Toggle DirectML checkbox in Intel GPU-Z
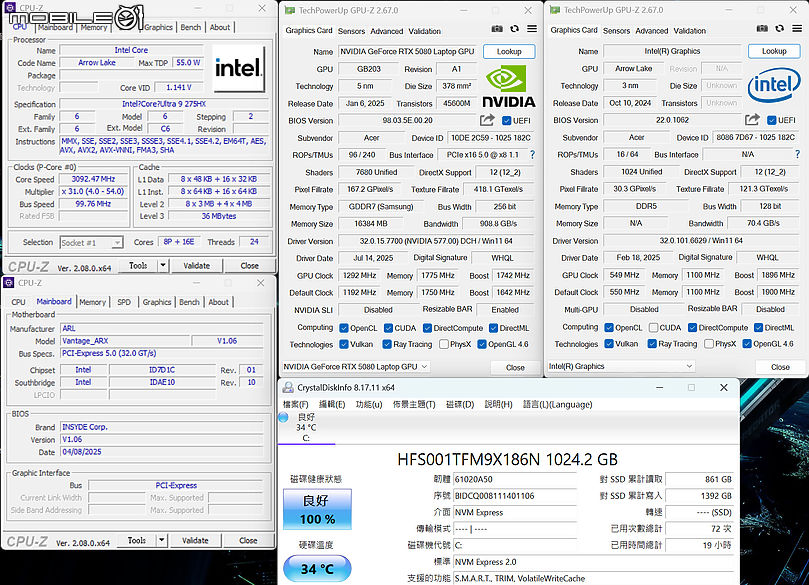 tap(758, 327)
